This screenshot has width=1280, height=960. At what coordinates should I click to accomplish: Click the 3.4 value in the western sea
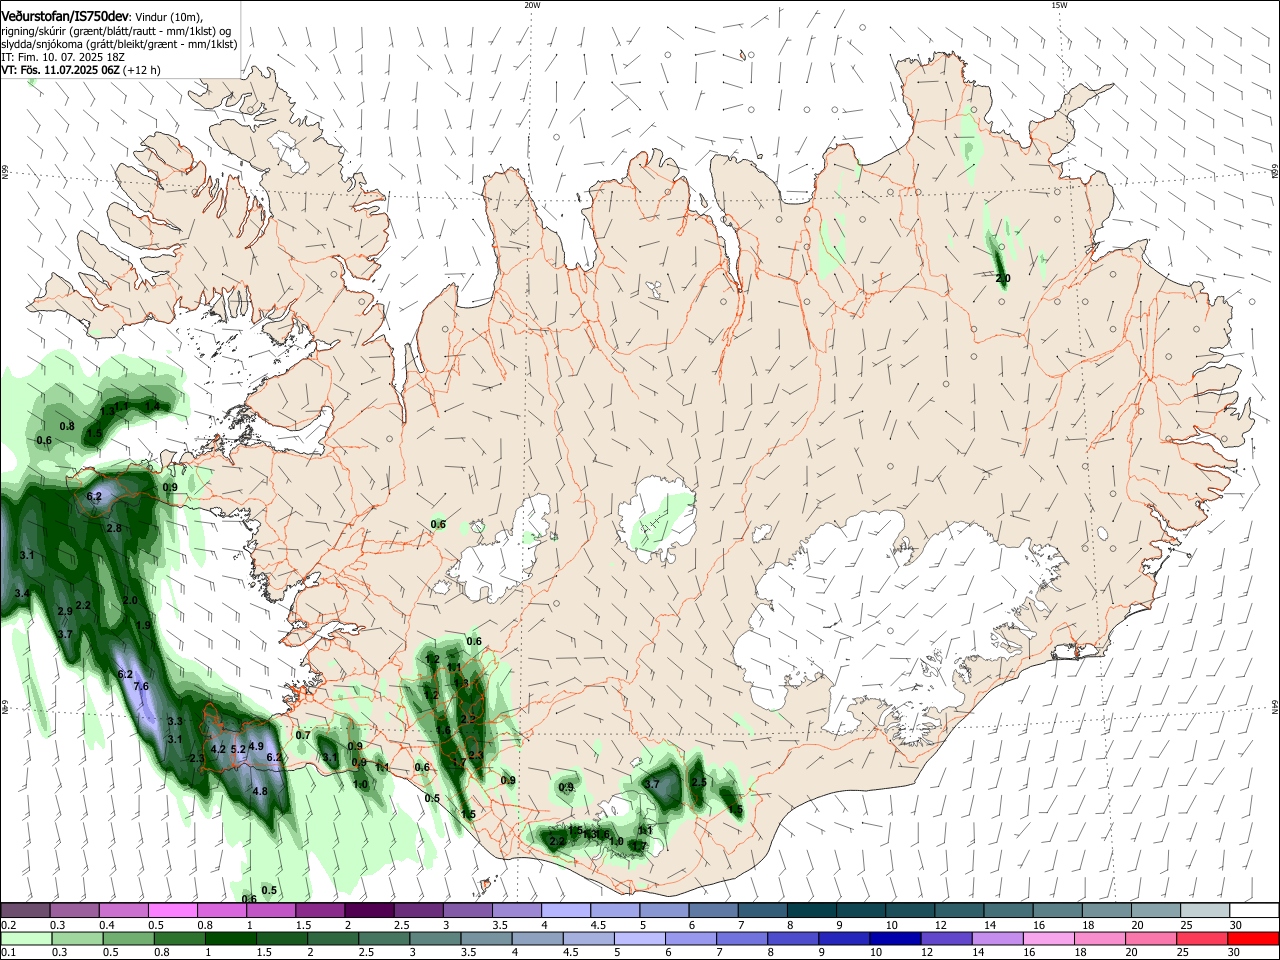click(x=22, y=593)
